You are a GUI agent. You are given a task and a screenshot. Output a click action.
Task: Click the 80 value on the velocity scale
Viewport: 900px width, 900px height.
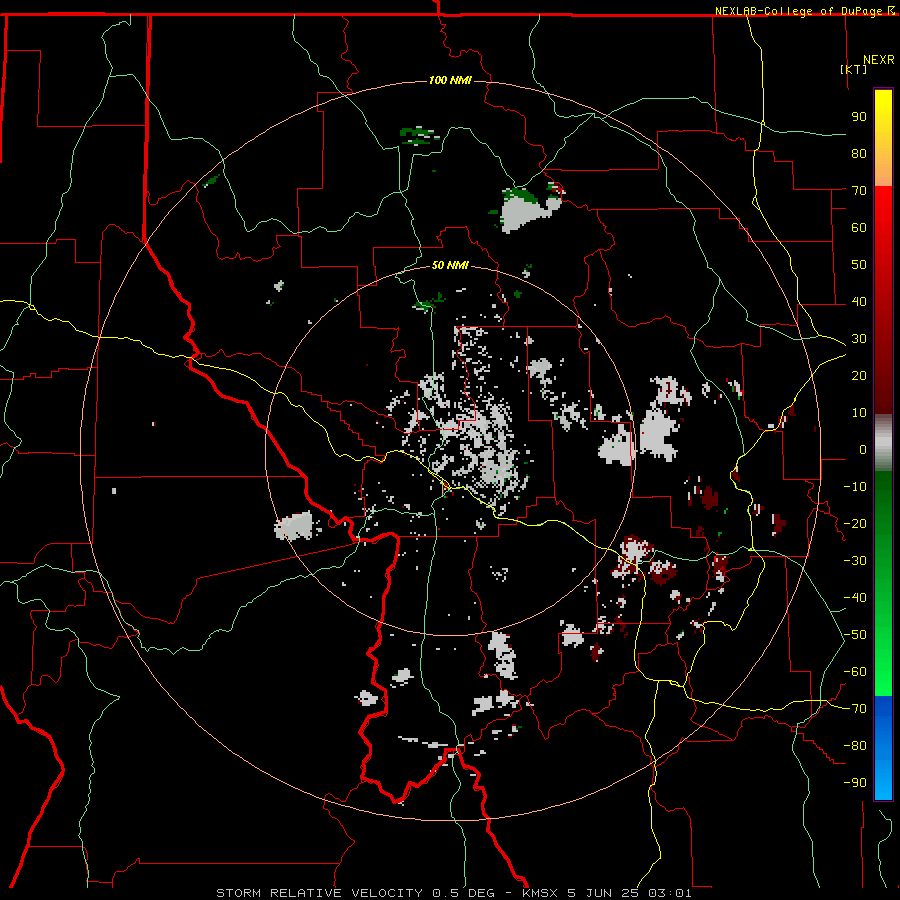click(859, 153)
